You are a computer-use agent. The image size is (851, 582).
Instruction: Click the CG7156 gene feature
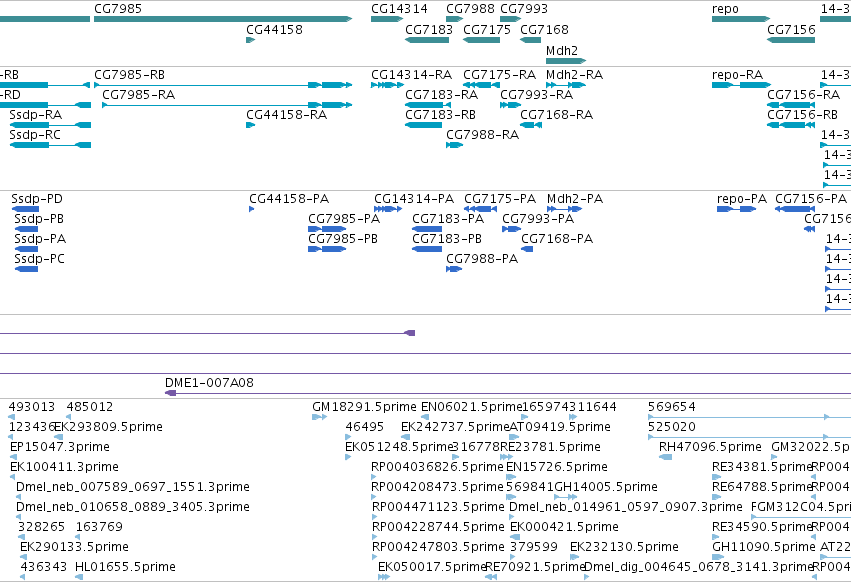[791, 40]
